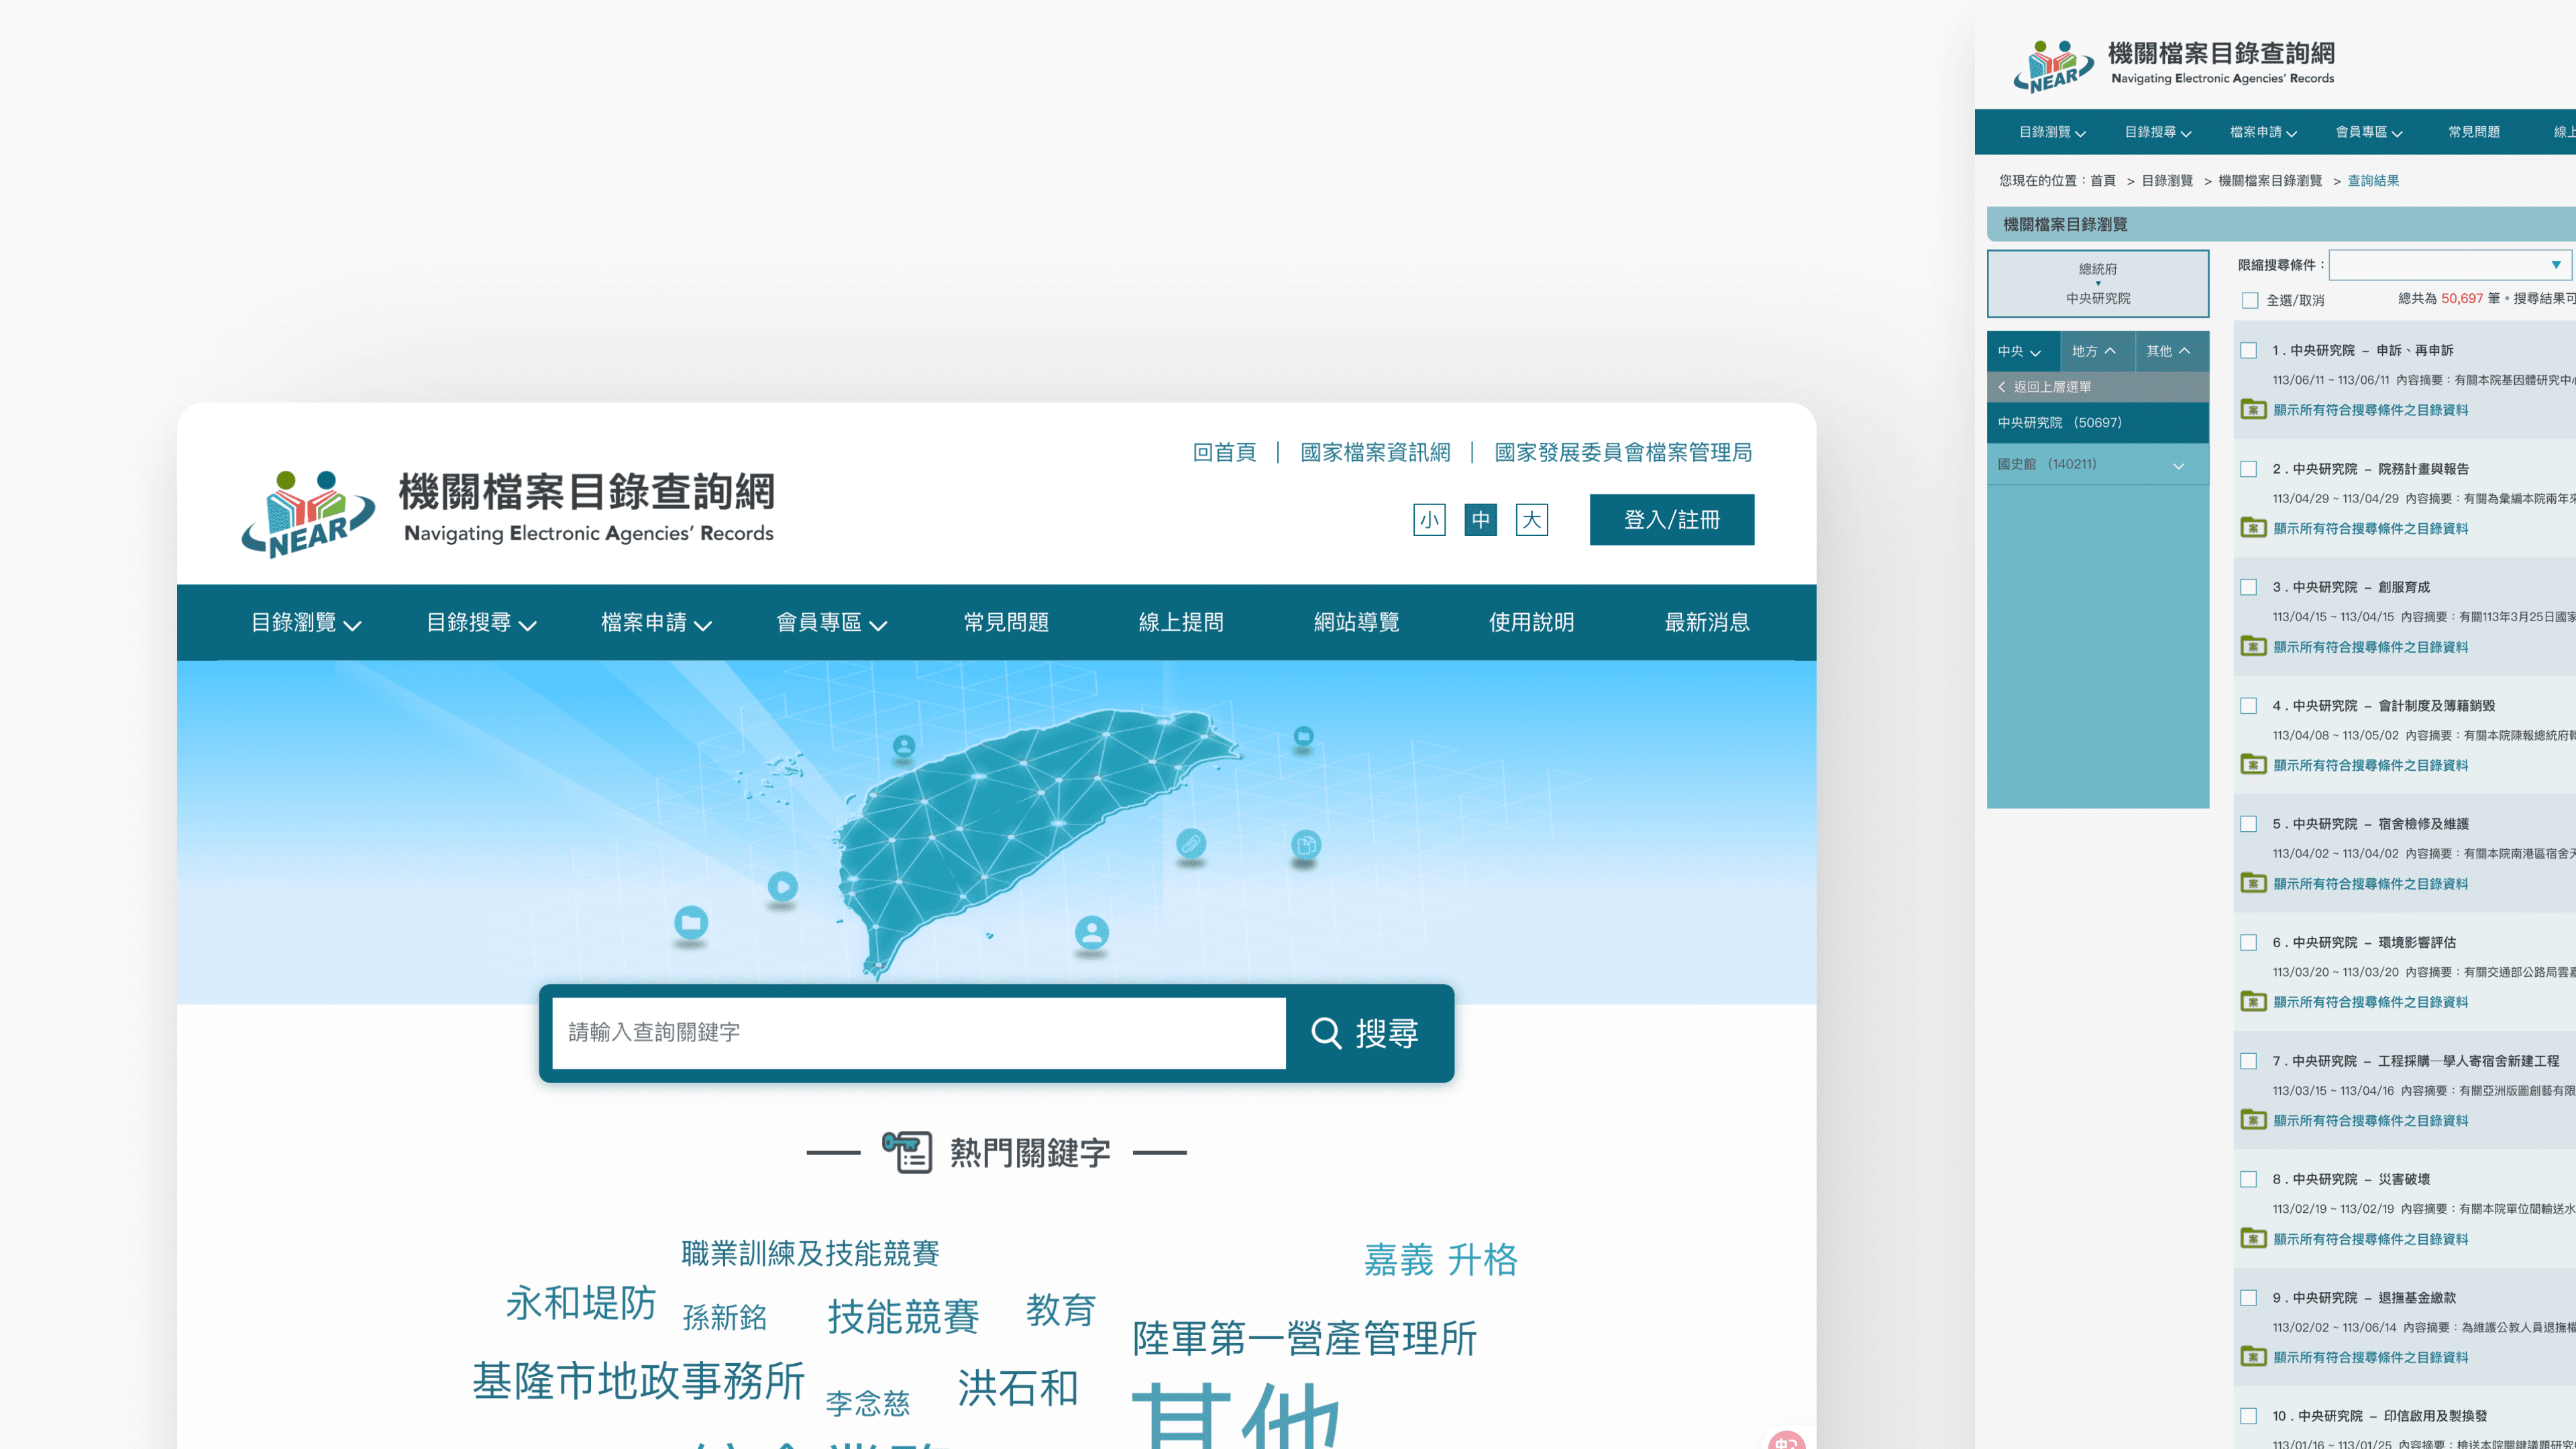Switch to the 地方 tab in sidebar
2576x1449 pixels.
point(2094,351)
